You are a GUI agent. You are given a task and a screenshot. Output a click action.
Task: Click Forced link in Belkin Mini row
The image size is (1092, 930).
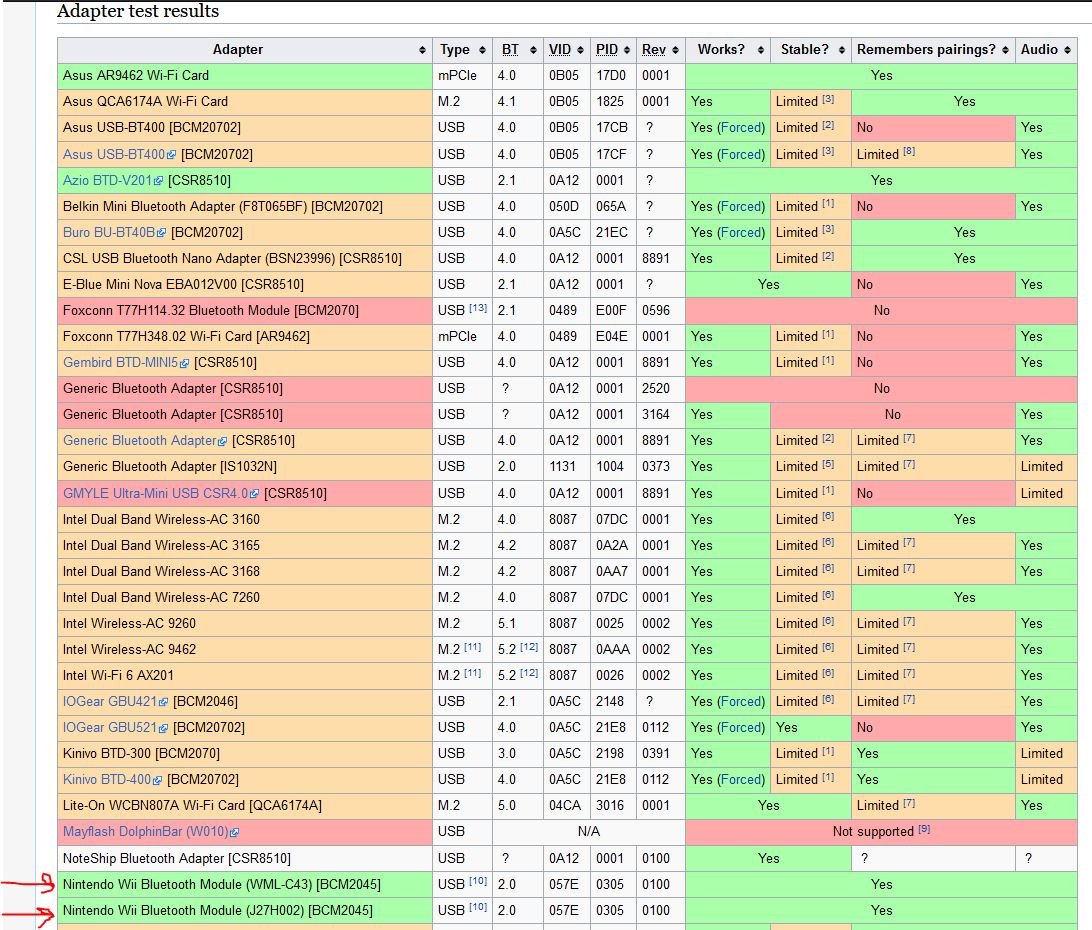tap(741, 206)
